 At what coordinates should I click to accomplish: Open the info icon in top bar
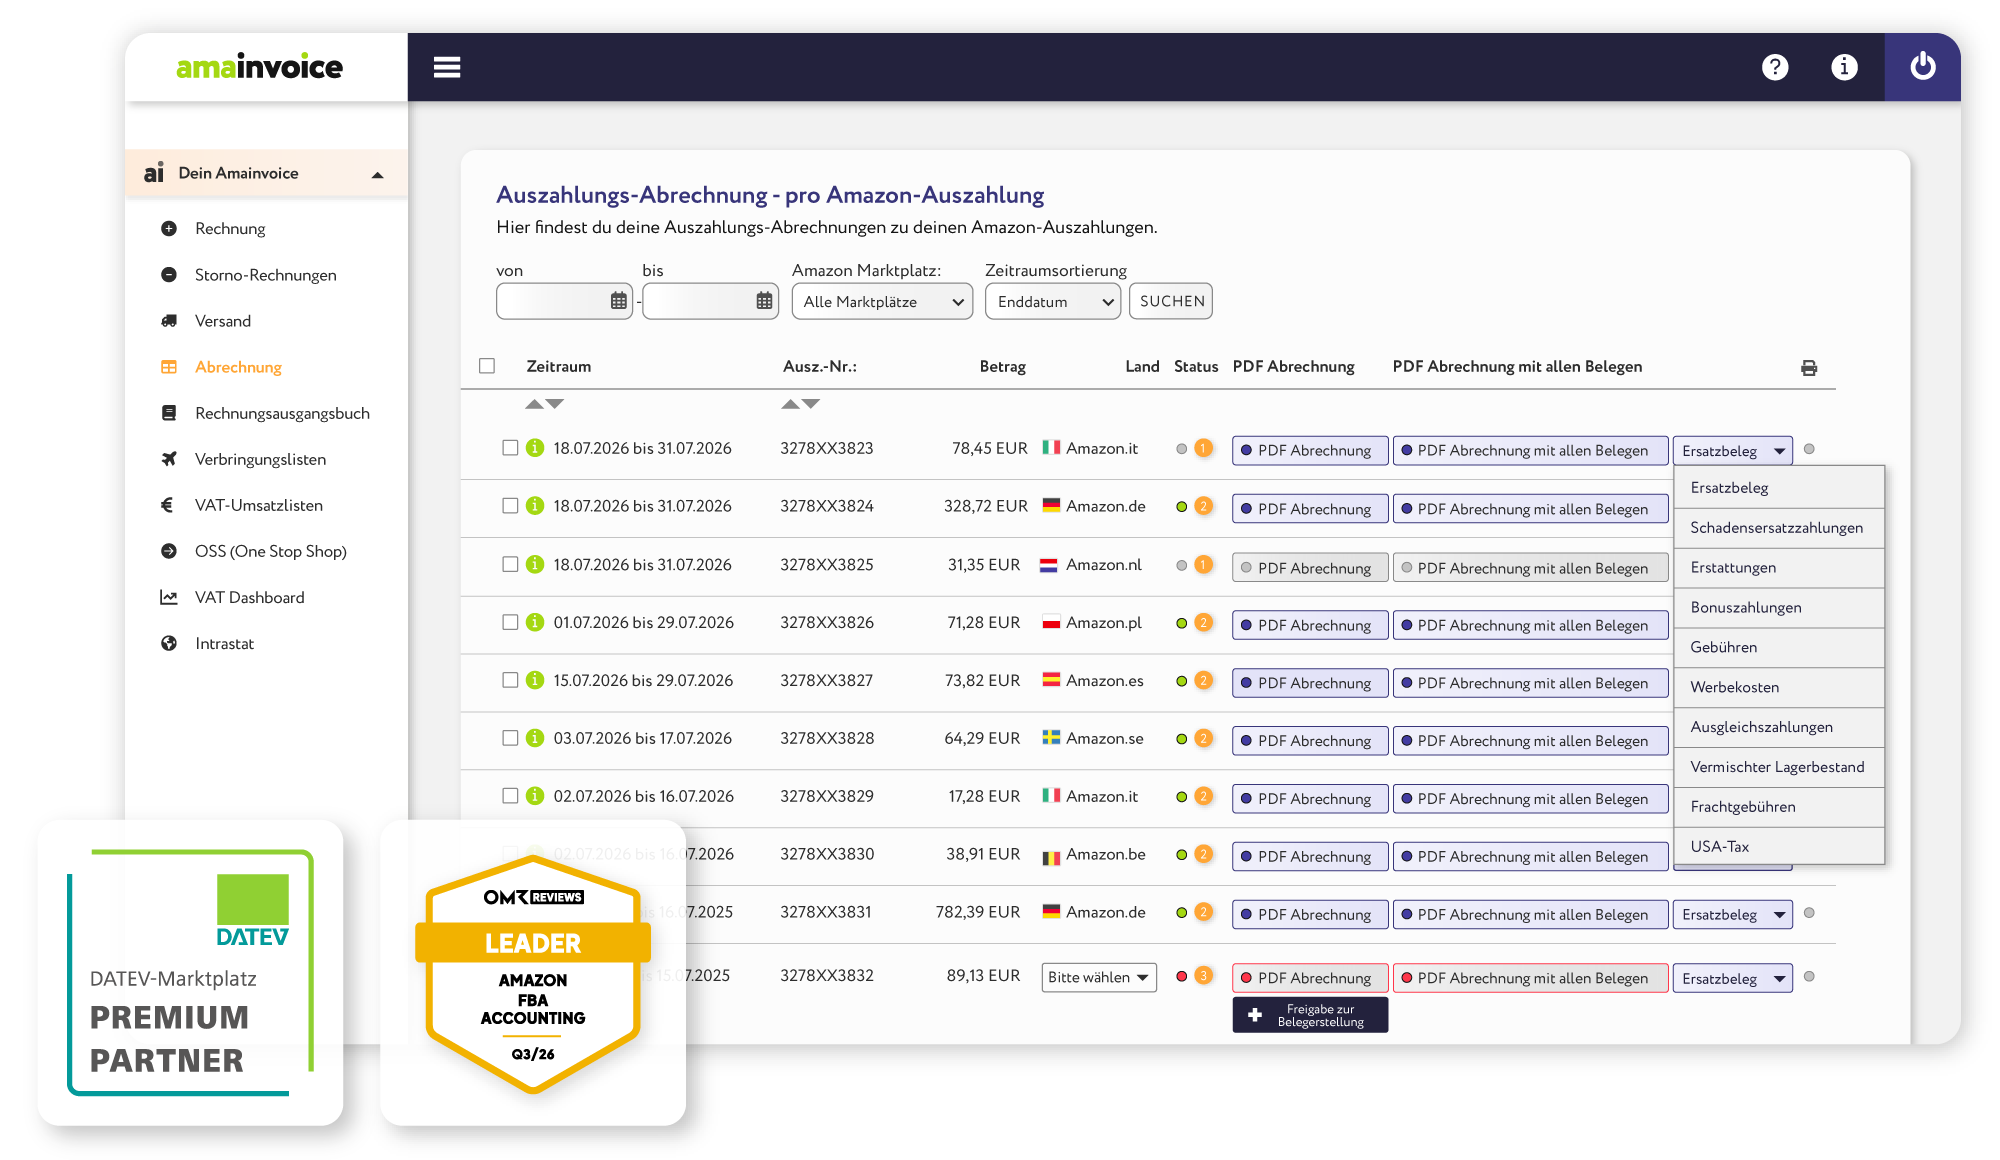[x=1844, y=67]
